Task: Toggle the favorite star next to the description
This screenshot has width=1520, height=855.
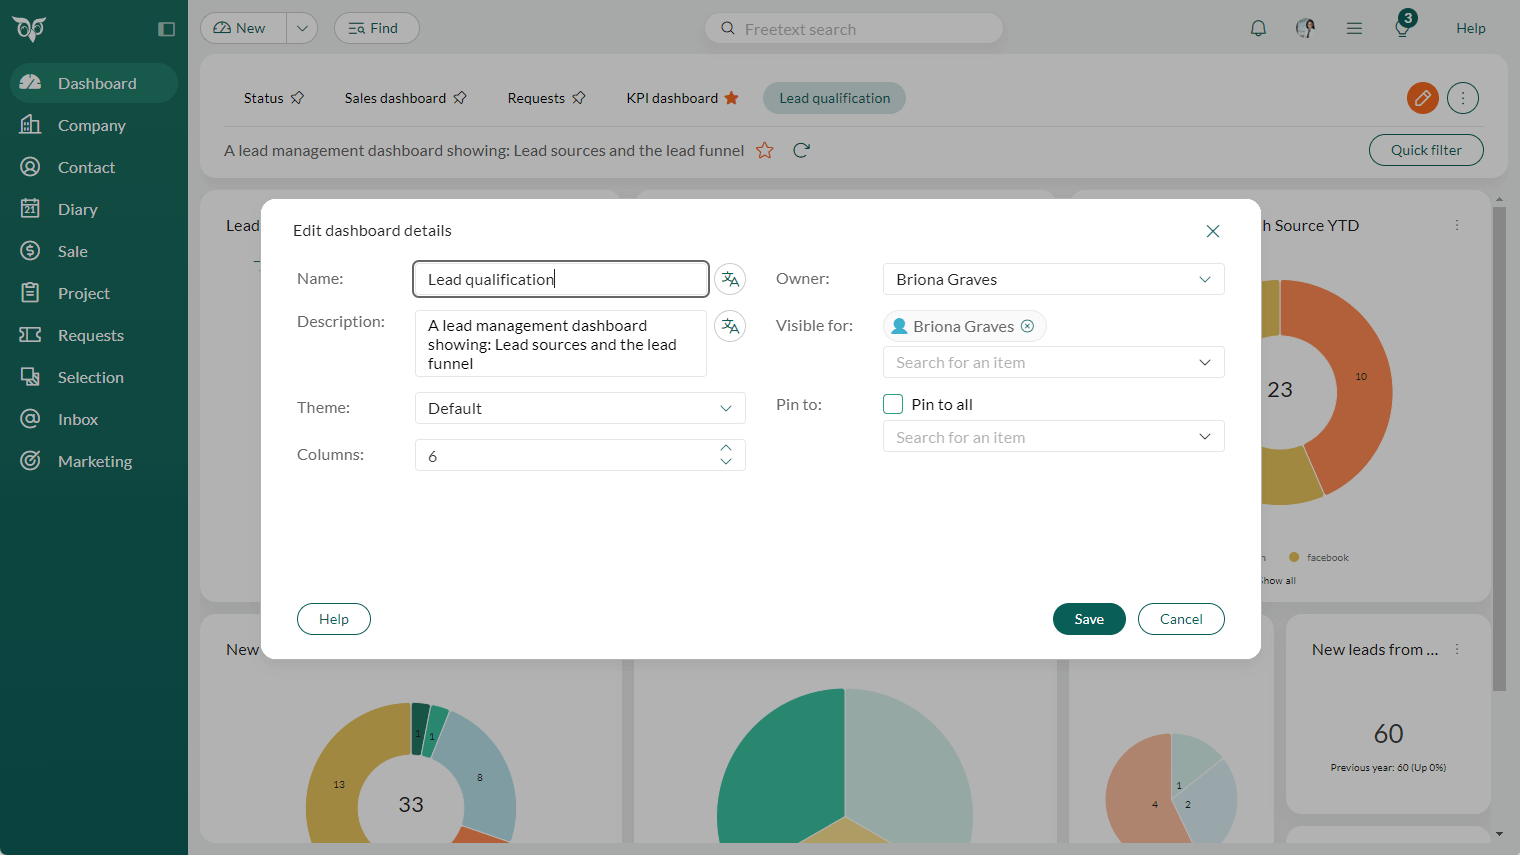Action: pos(765,150)
